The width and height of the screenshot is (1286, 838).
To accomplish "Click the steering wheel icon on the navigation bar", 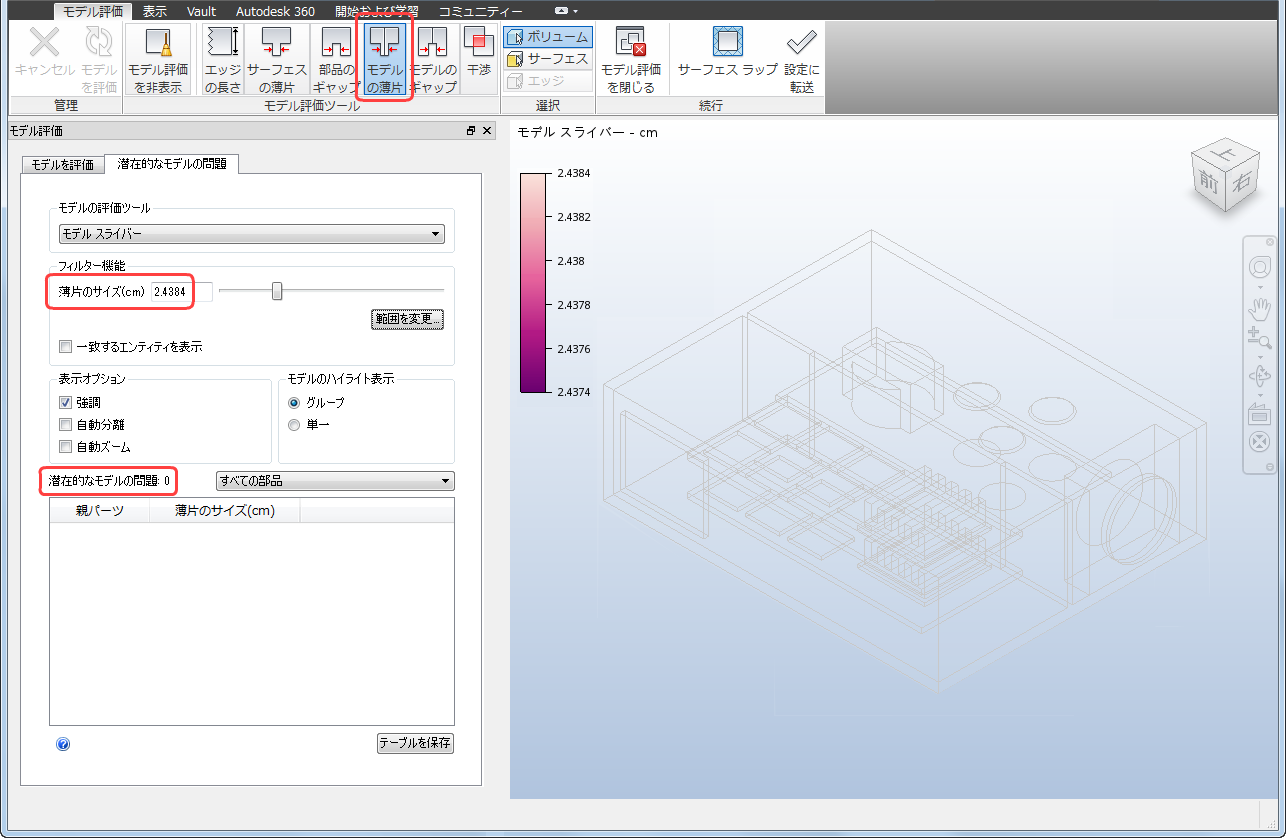I will [x=1260, y=268].
